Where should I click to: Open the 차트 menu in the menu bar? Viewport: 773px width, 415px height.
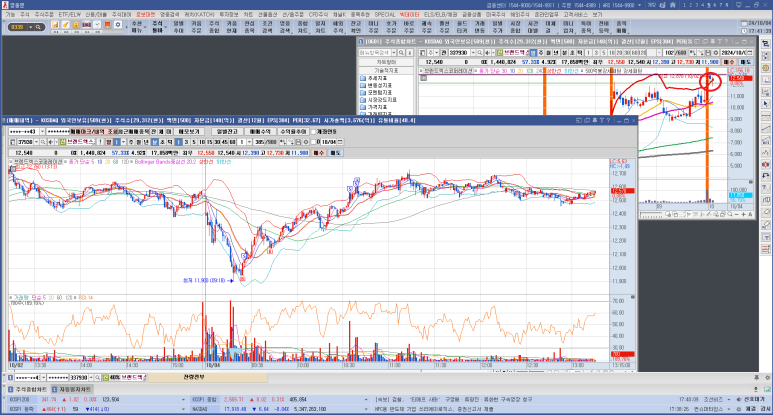coord(248,15)
